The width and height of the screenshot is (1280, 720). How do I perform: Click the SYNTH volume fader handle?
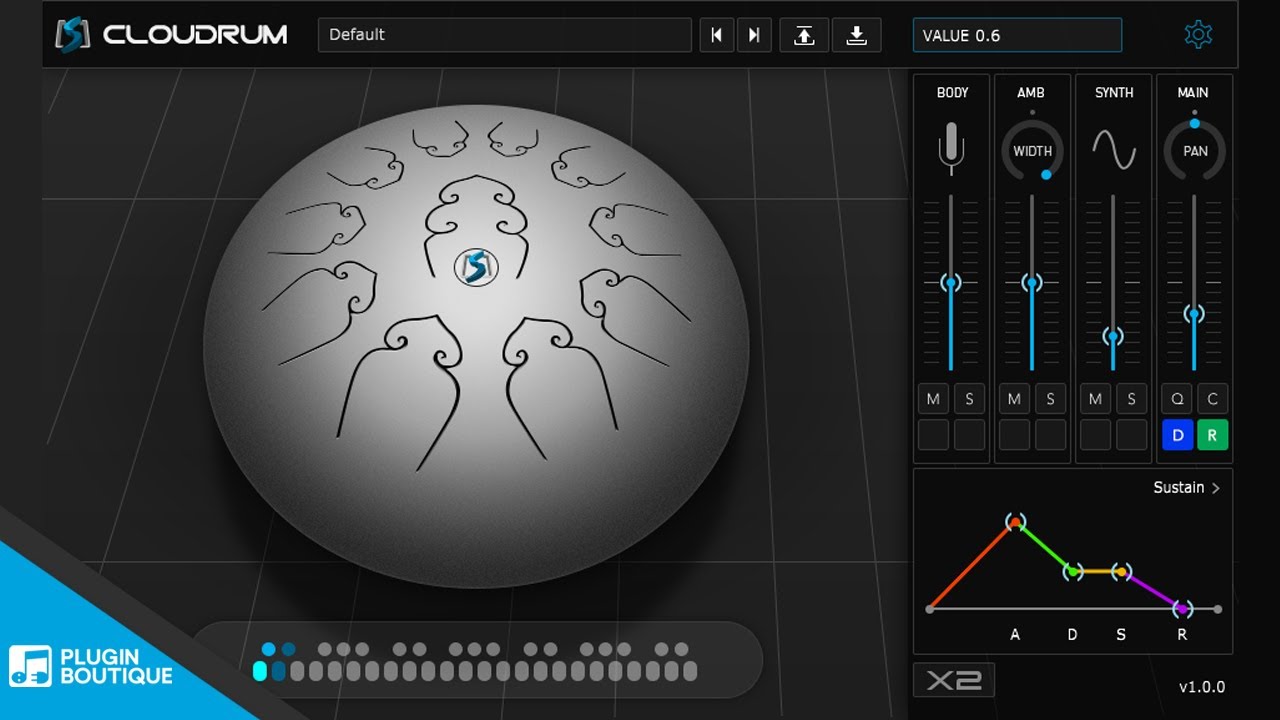(1113, 336)
